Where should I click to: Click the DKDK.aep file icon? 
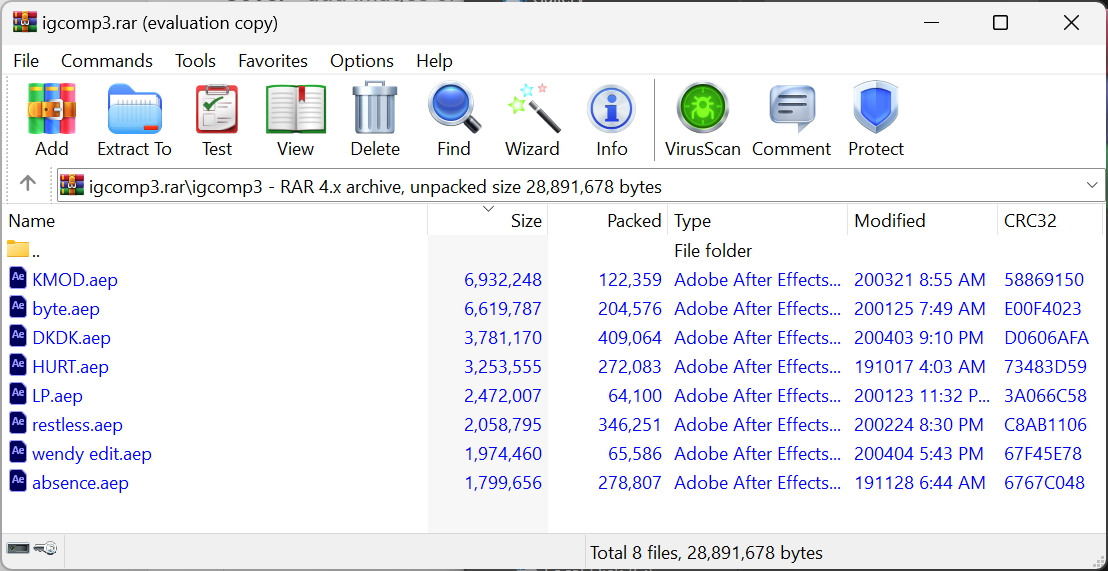point(18,336)
